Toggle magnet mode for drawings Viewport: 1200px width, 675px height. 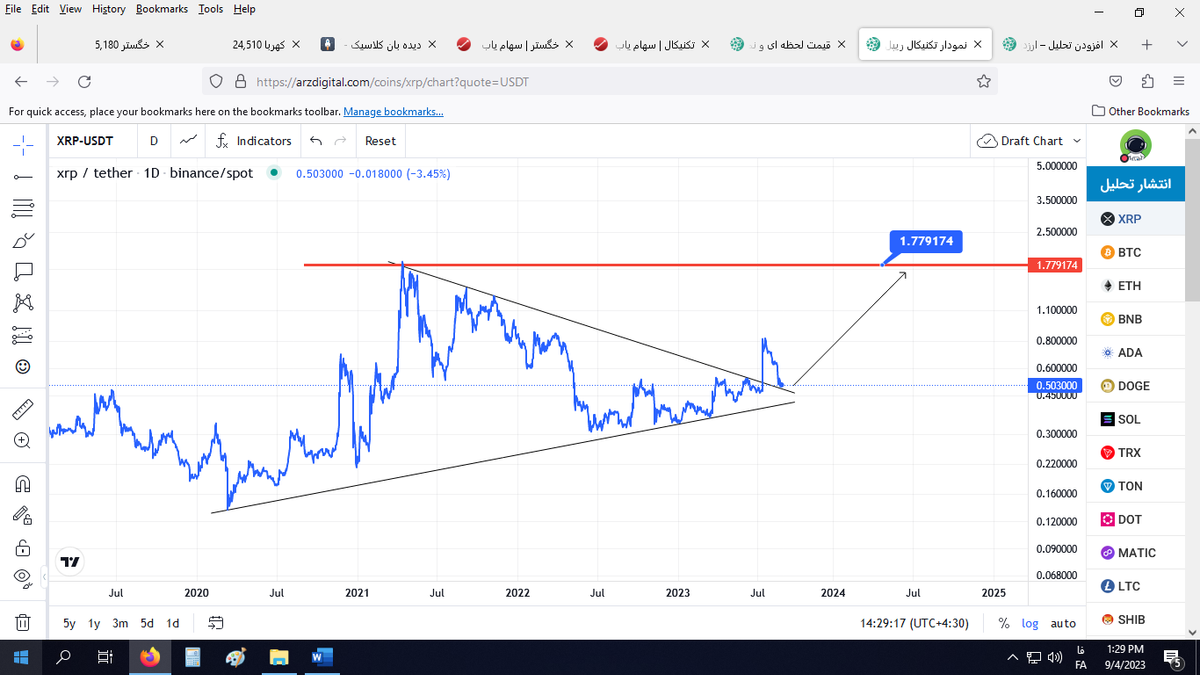pyautogui.click(x=24, y=484)
